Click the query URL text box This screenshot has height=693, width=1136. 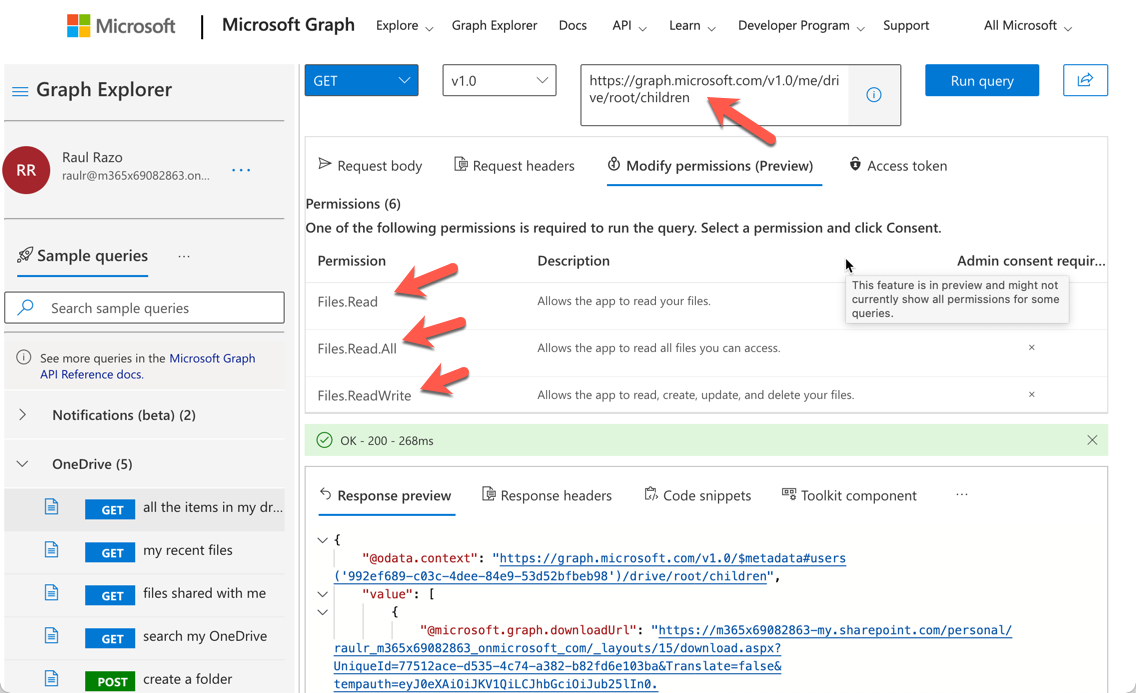(714, 95)
